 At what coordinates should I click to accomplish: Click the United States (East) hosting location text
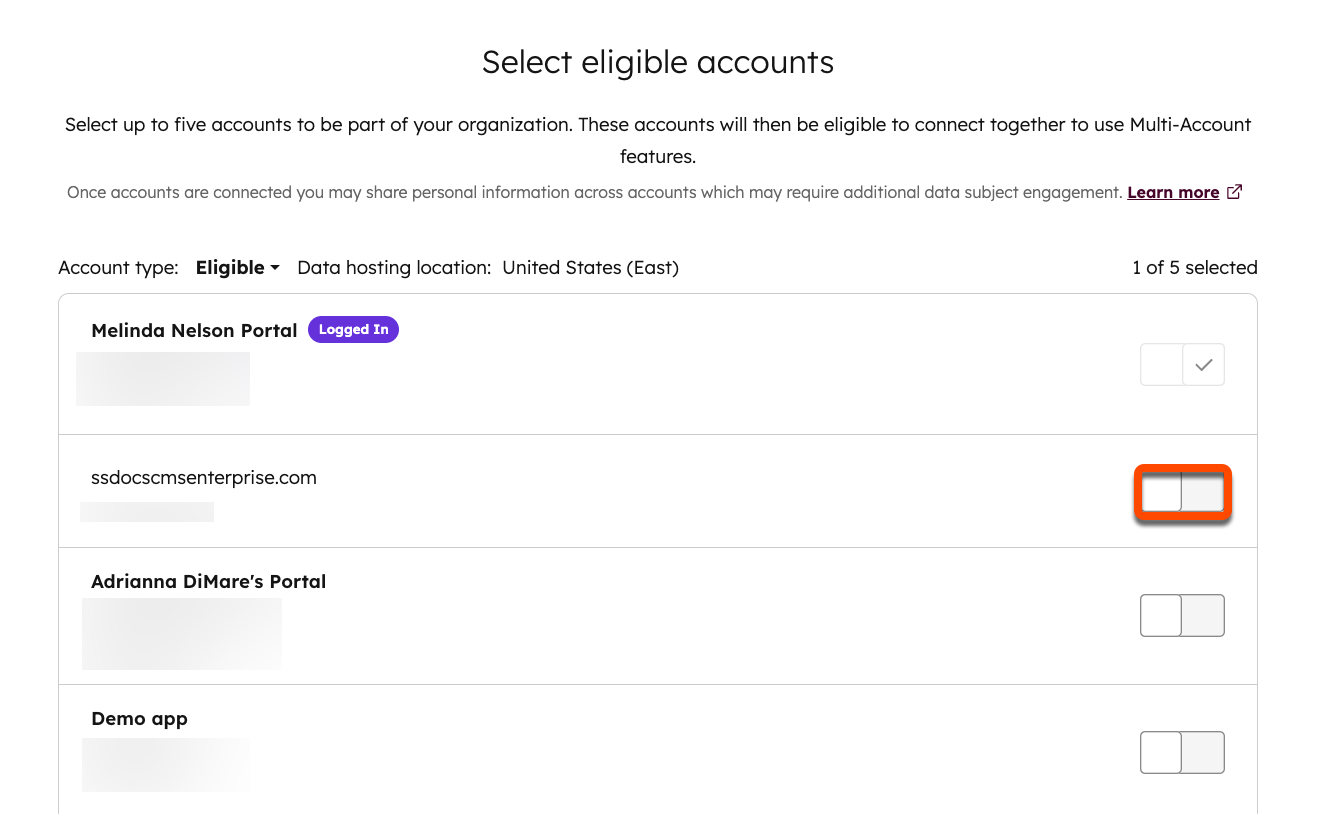tap(590, 267)
